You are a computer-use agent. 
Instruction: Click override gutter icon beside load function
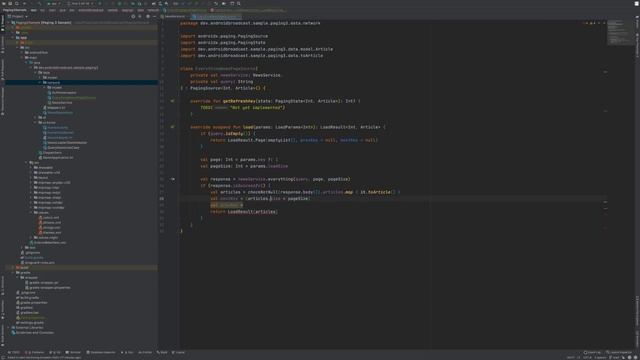pyautogui.click(x=173, y=127)
